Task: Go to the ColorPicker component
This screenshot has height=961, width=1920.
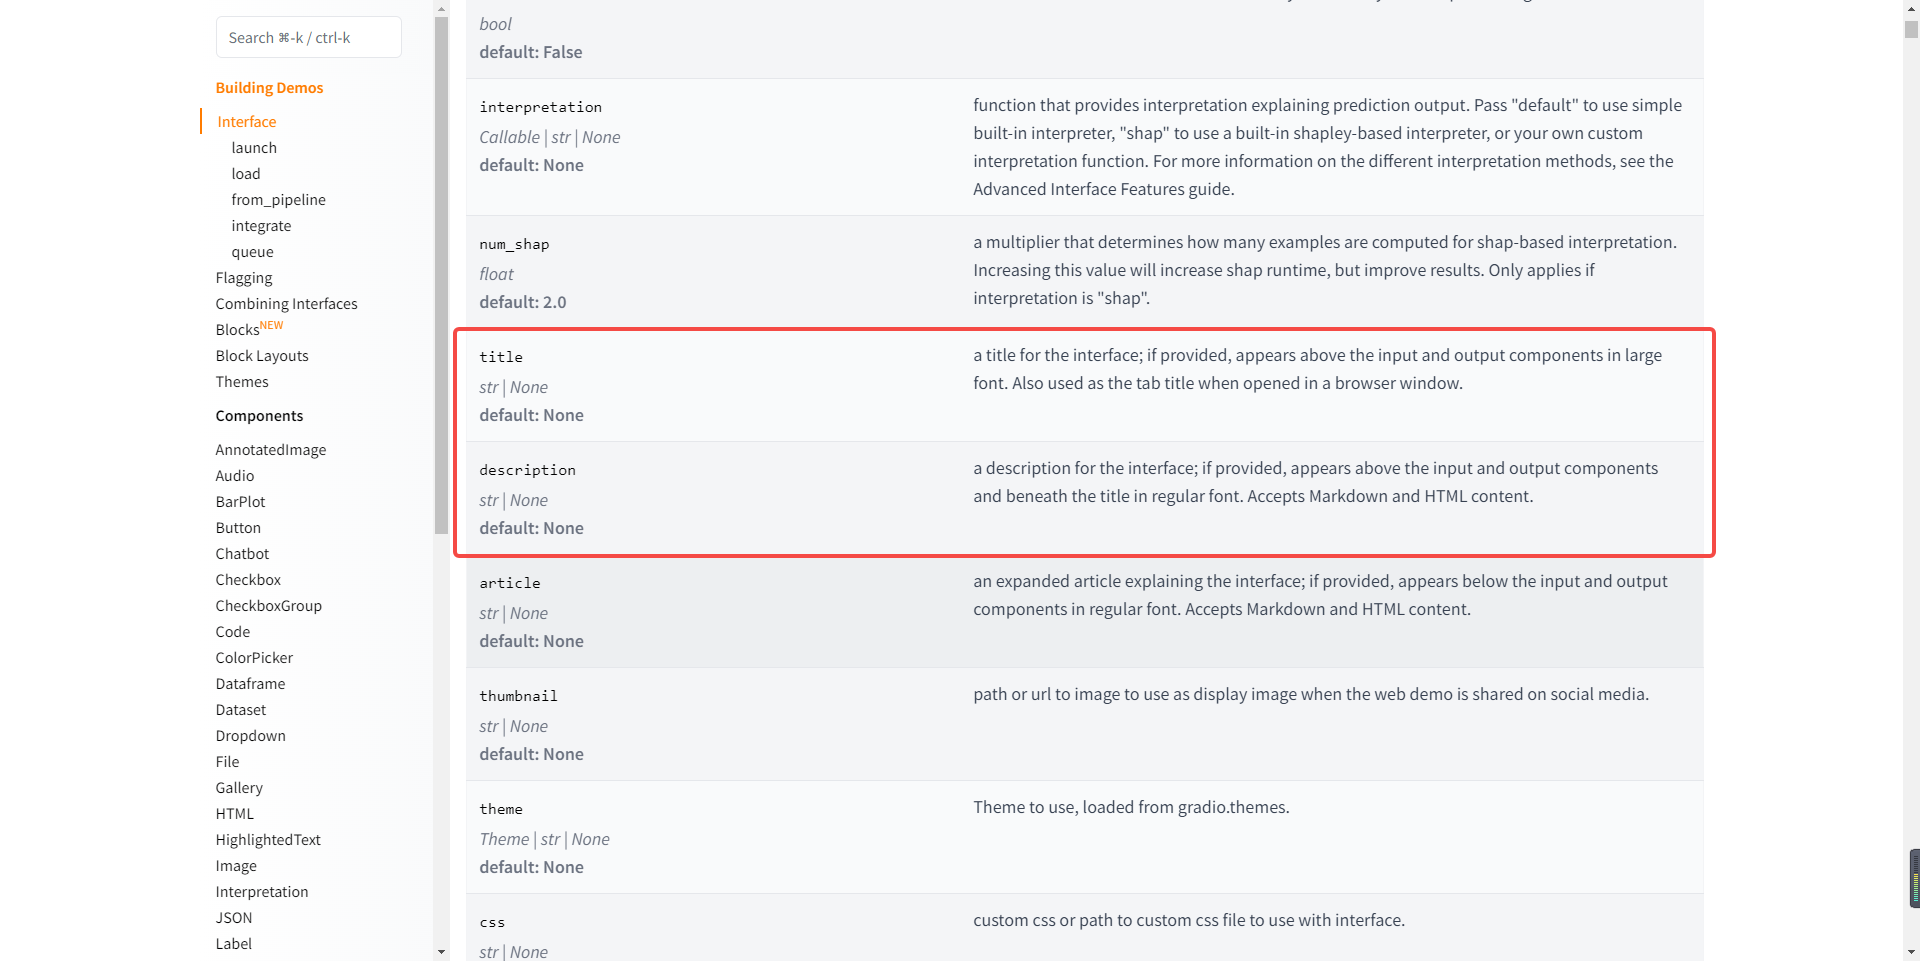Action: [x=254, y=658]
